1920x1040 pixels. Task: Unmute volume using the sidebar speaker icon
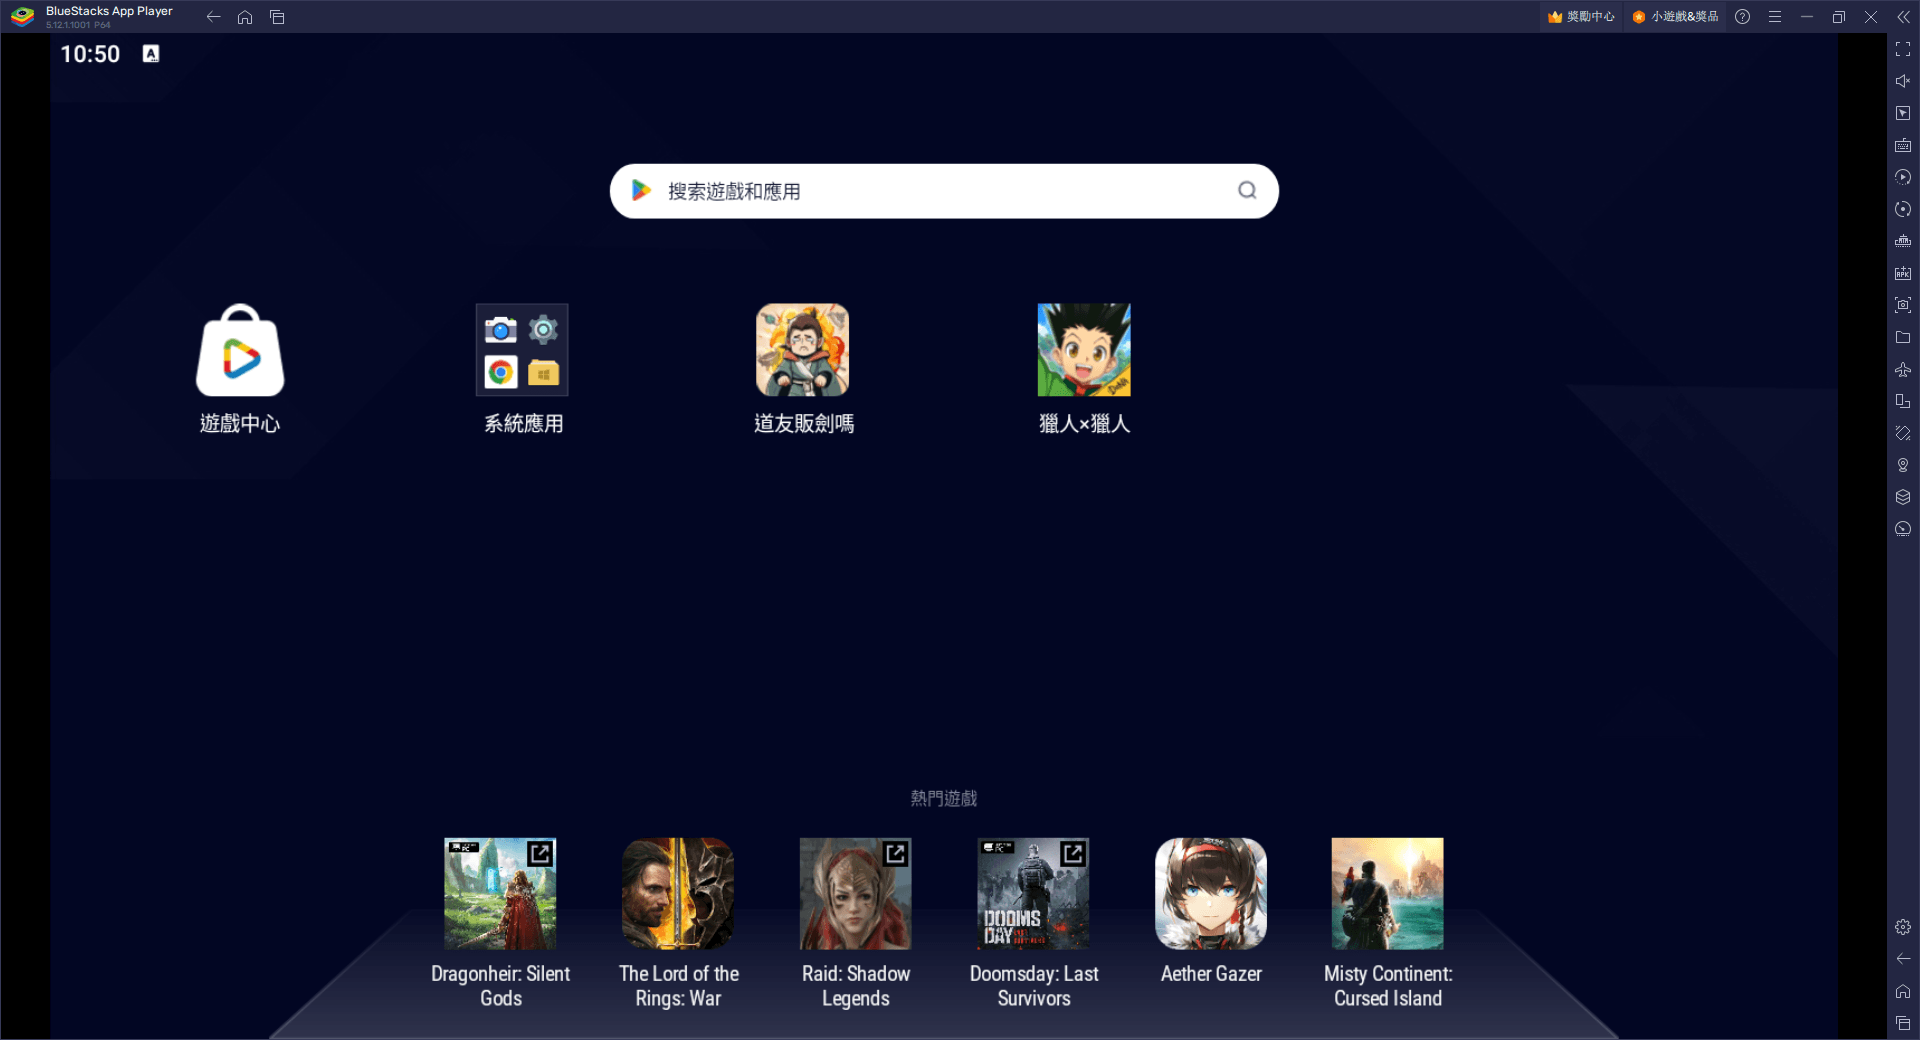(x=1903, y=81)
